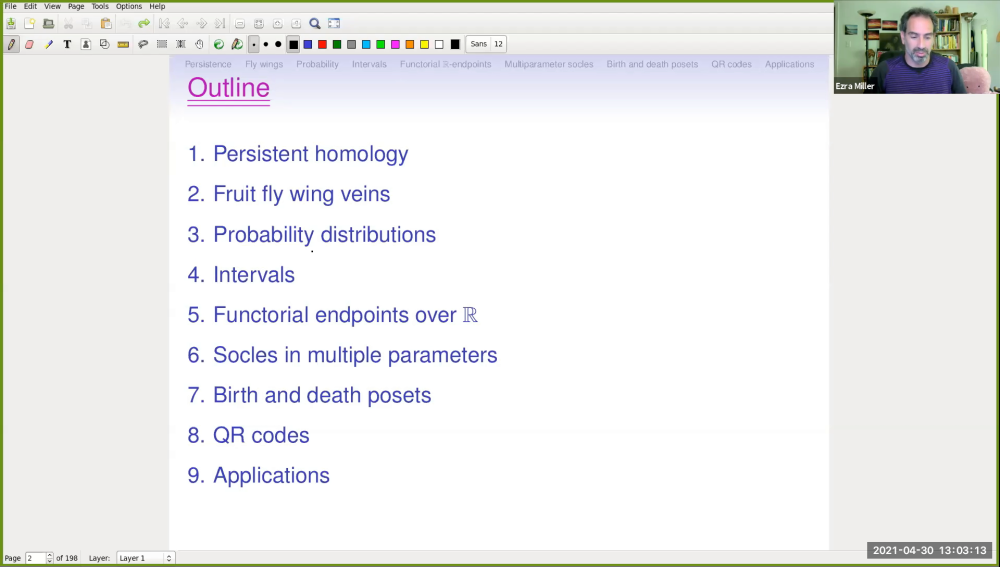Open a file using the Open icon
1000x567 pixels.
click(x=48, y=24)
